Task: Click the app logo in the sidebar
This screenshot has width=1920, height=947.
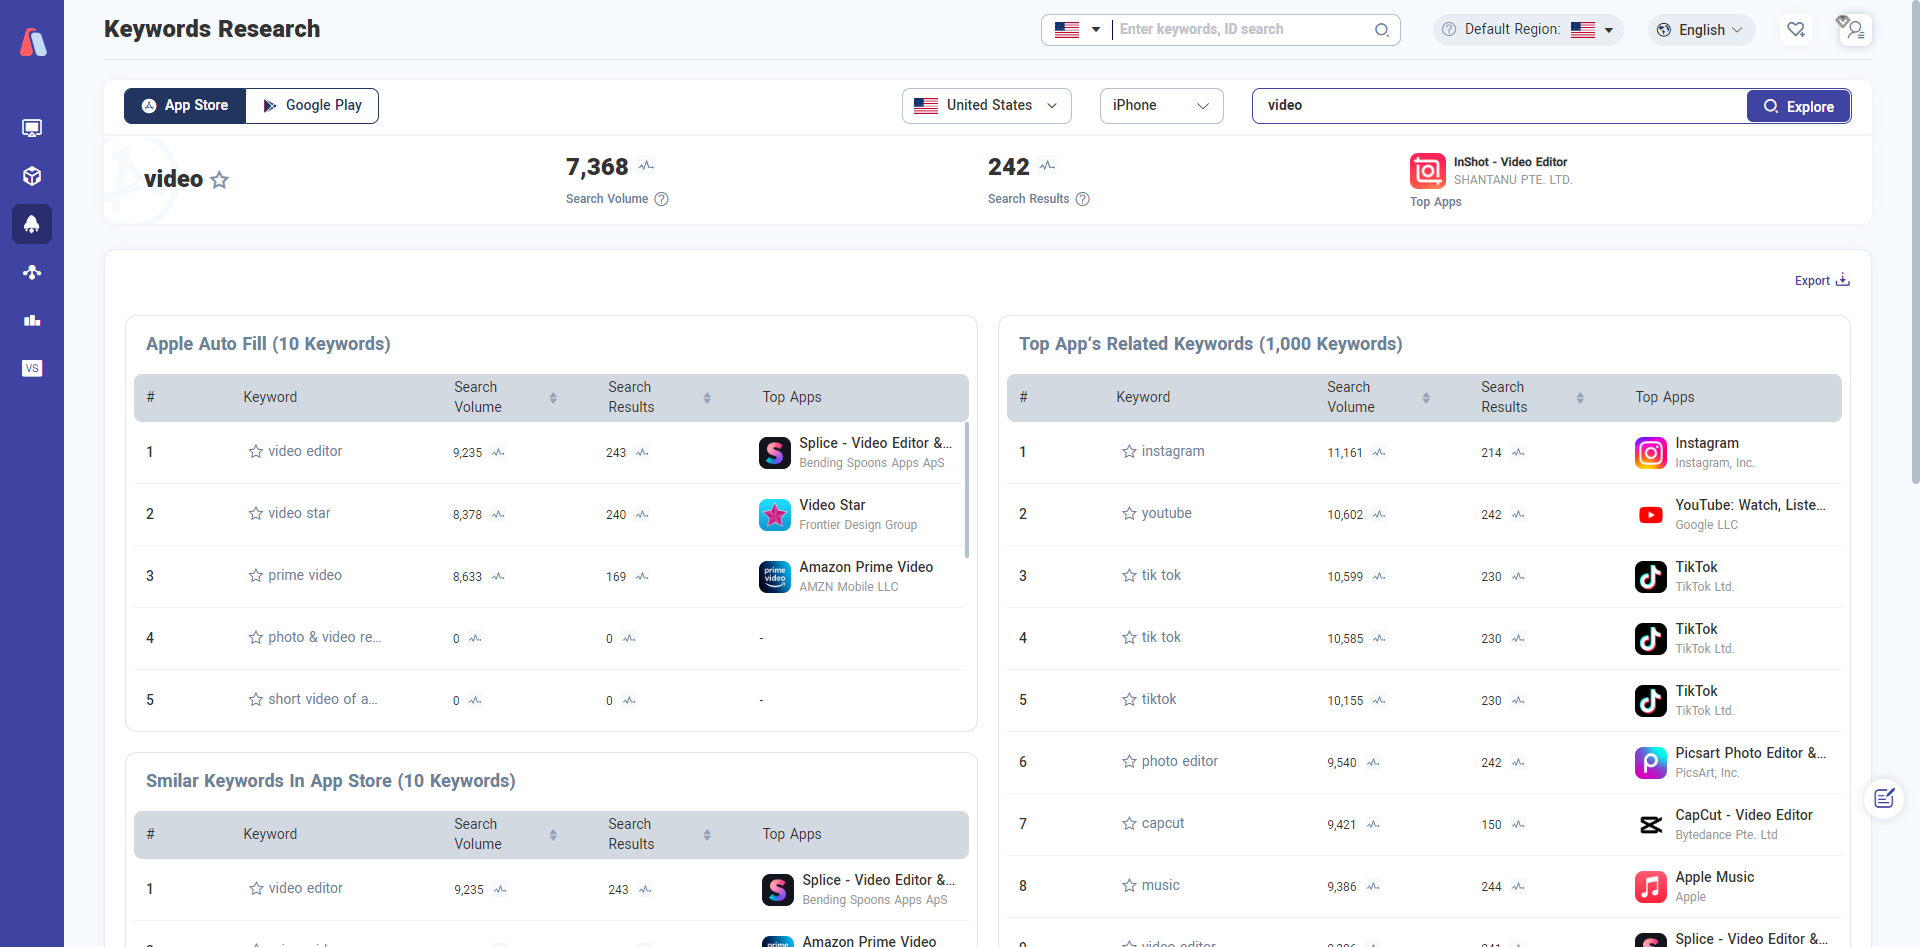Action: tap(33, 42)
